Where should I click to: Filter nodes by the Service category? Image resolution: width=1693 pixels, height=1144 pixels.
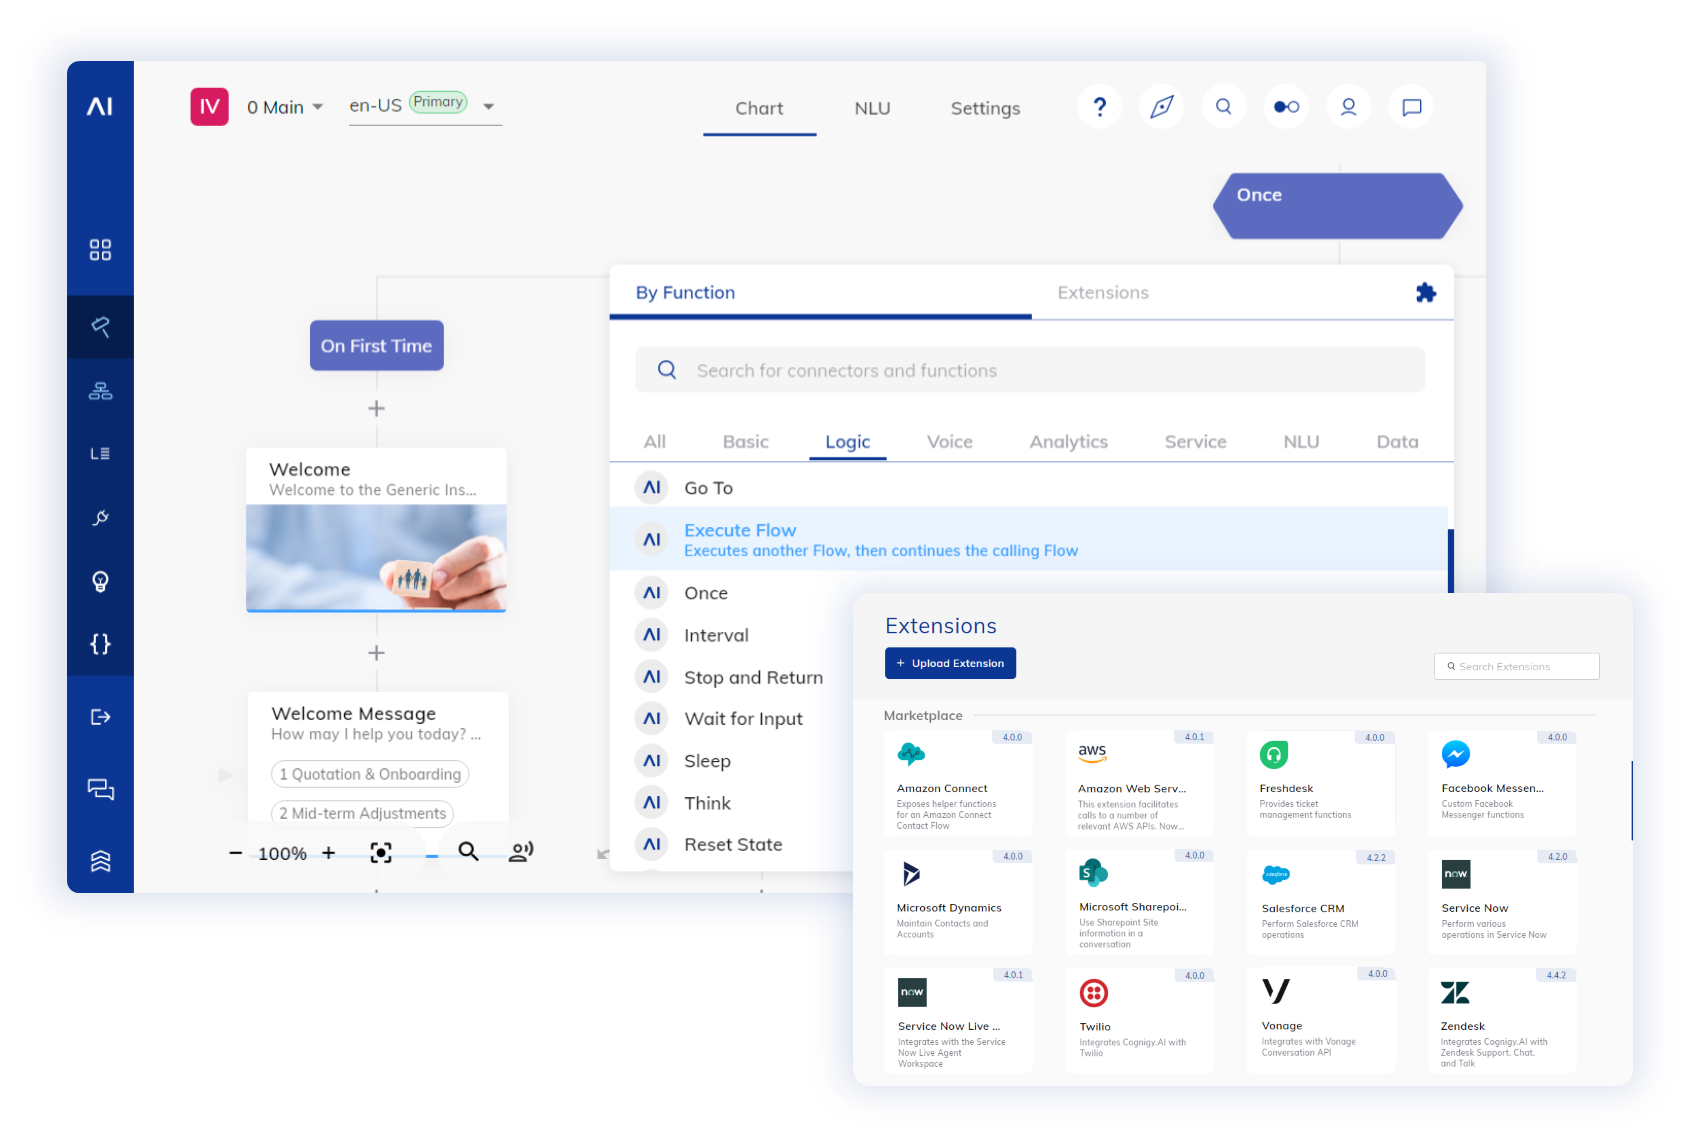pos(1195,441)
